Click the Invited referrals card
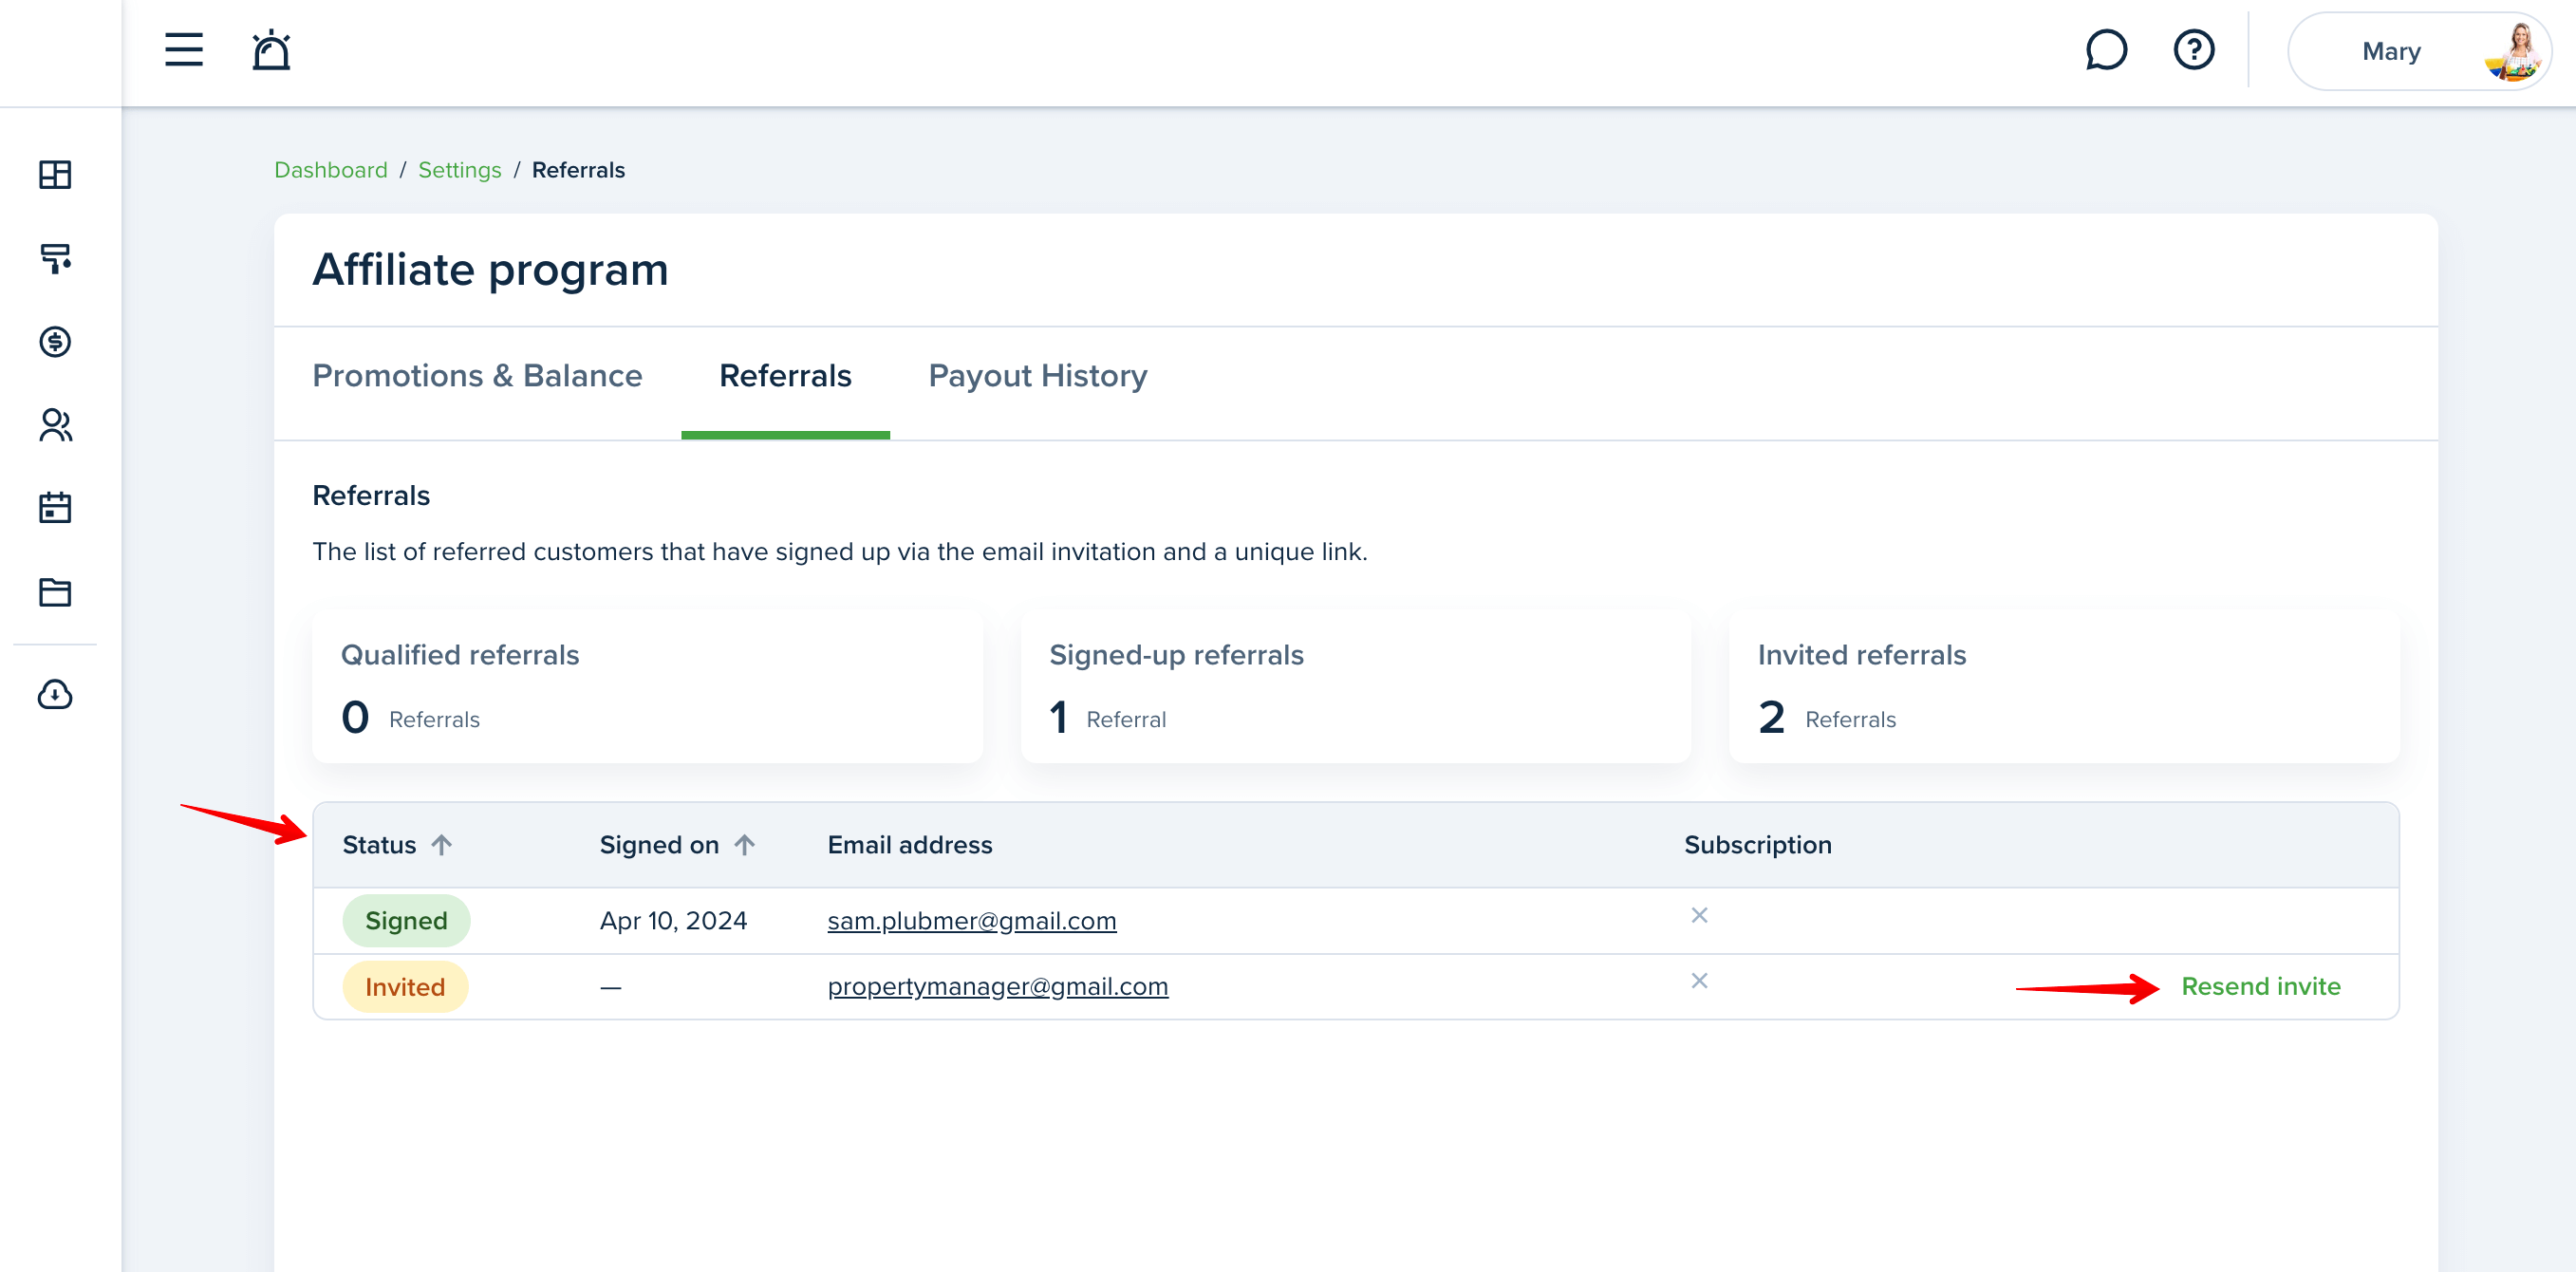Viewport: 2576px width, 1272px height. [x=2063, y=689]
